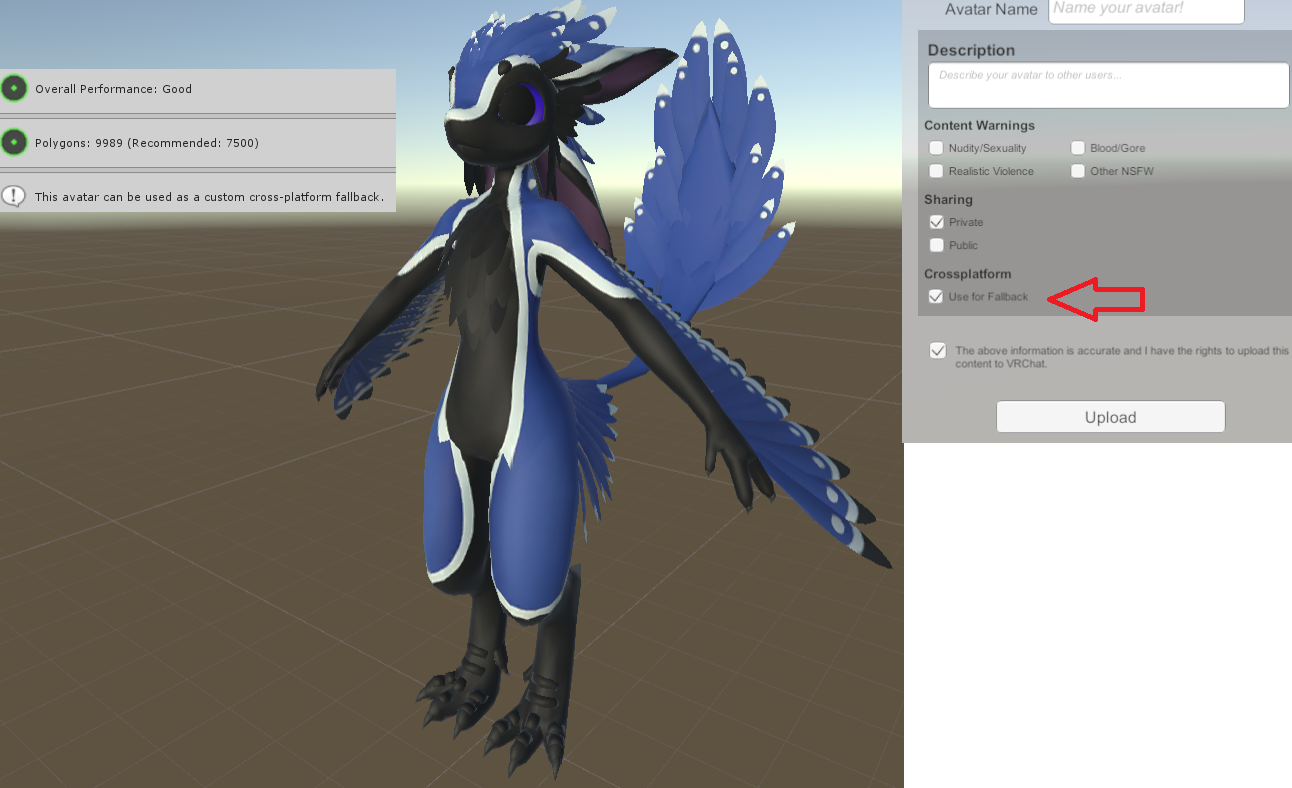The image size is (1292, 788).
Task: Click the Avatar Name label
Action: (x=991, y=9)
